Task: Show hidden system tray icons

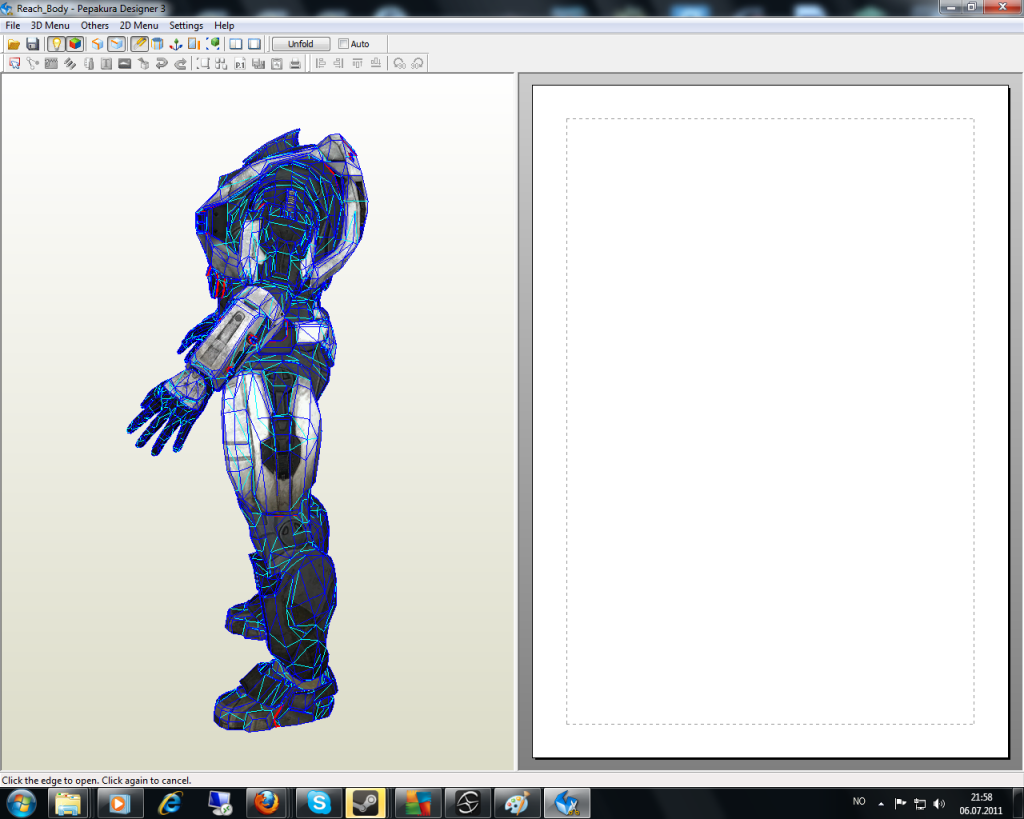Action: 881,803
